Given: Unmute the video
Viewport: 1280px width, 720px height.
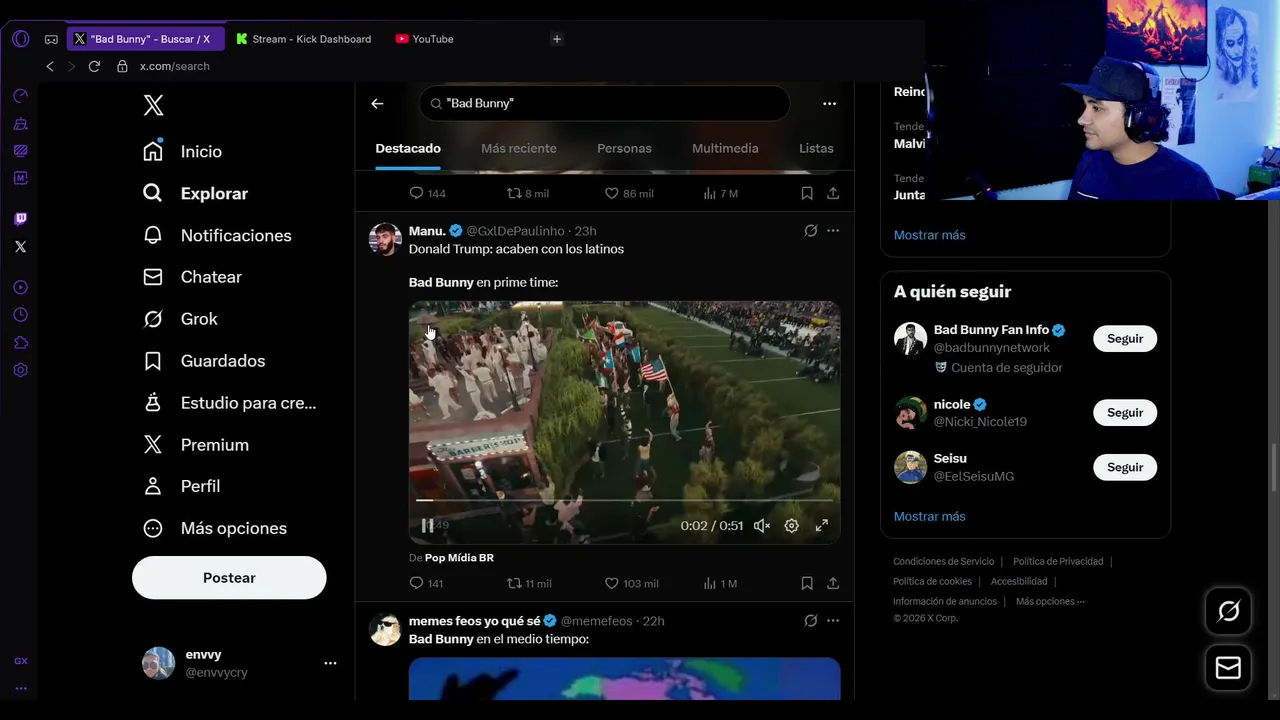Looking at the screenshot, I should (x=762, y=525).
